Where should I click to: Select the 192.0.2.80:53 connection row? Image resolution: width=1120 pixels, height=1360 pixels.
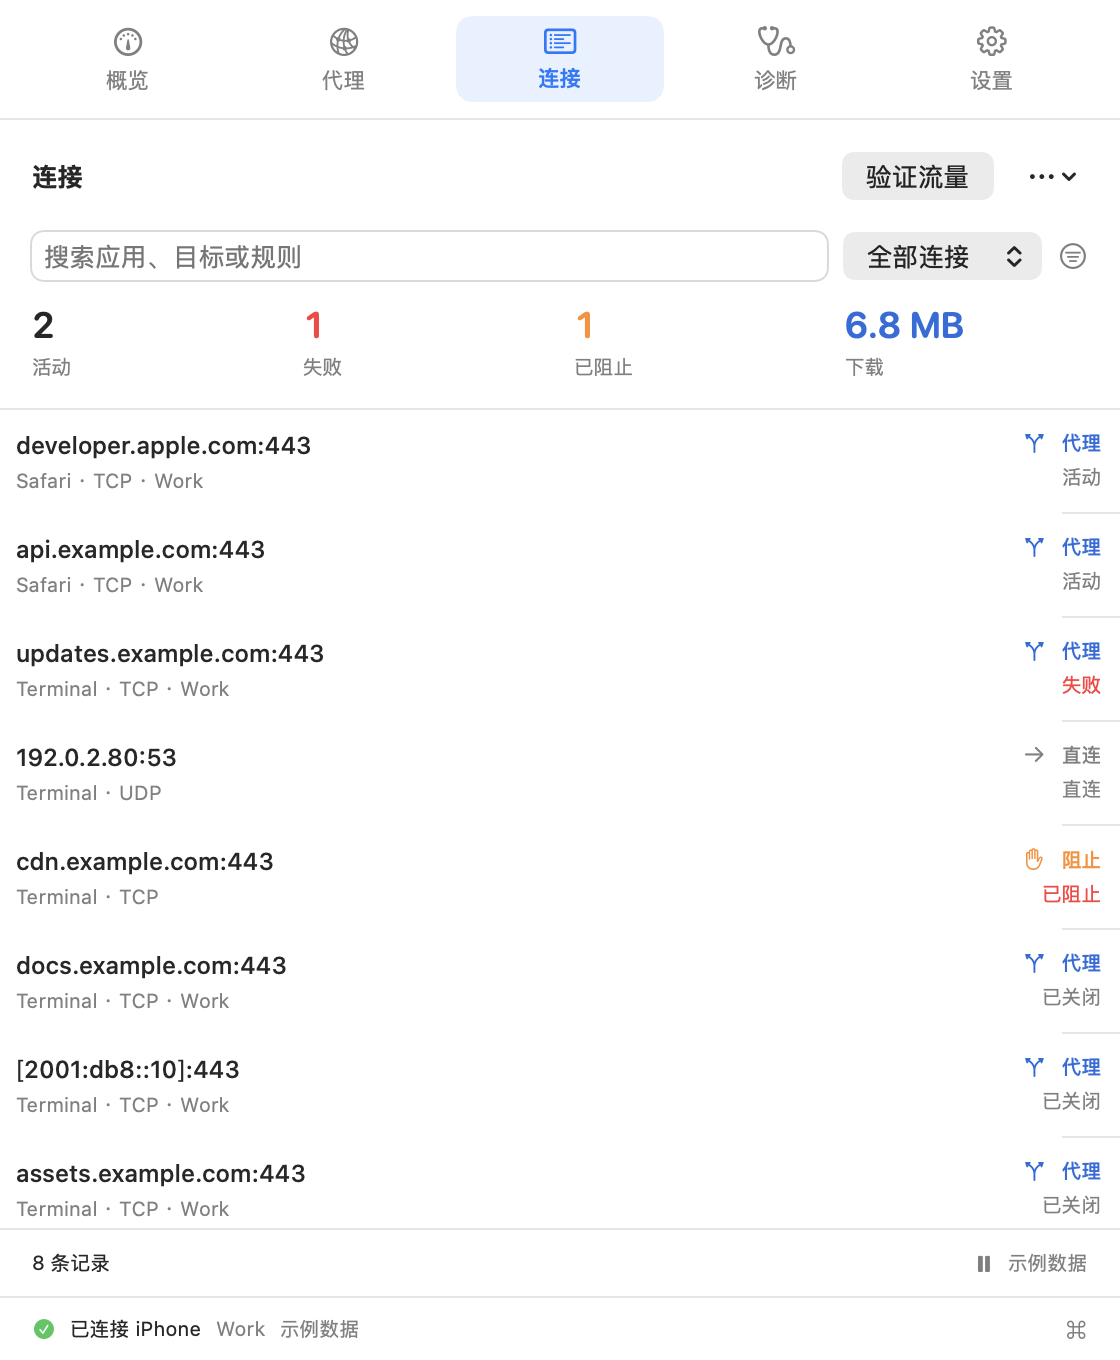[560, 774]
